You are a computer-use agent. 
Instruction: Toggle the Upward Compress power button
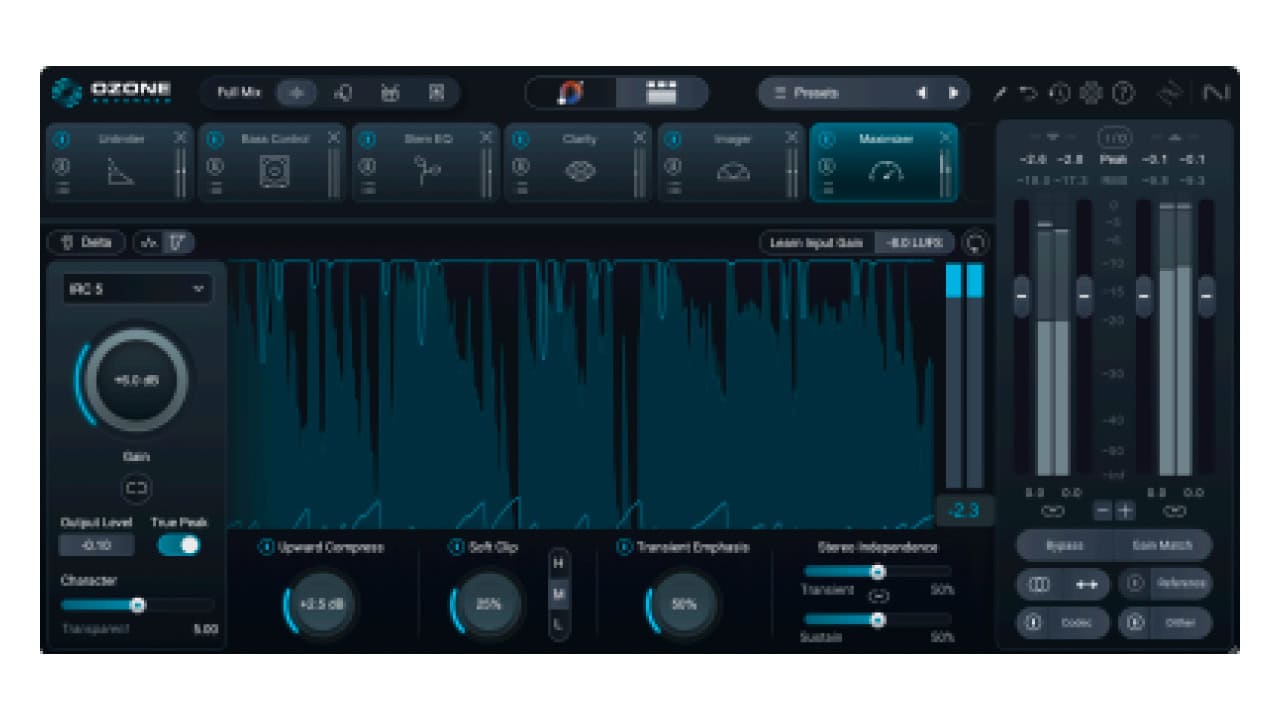(x=266, y=547)
